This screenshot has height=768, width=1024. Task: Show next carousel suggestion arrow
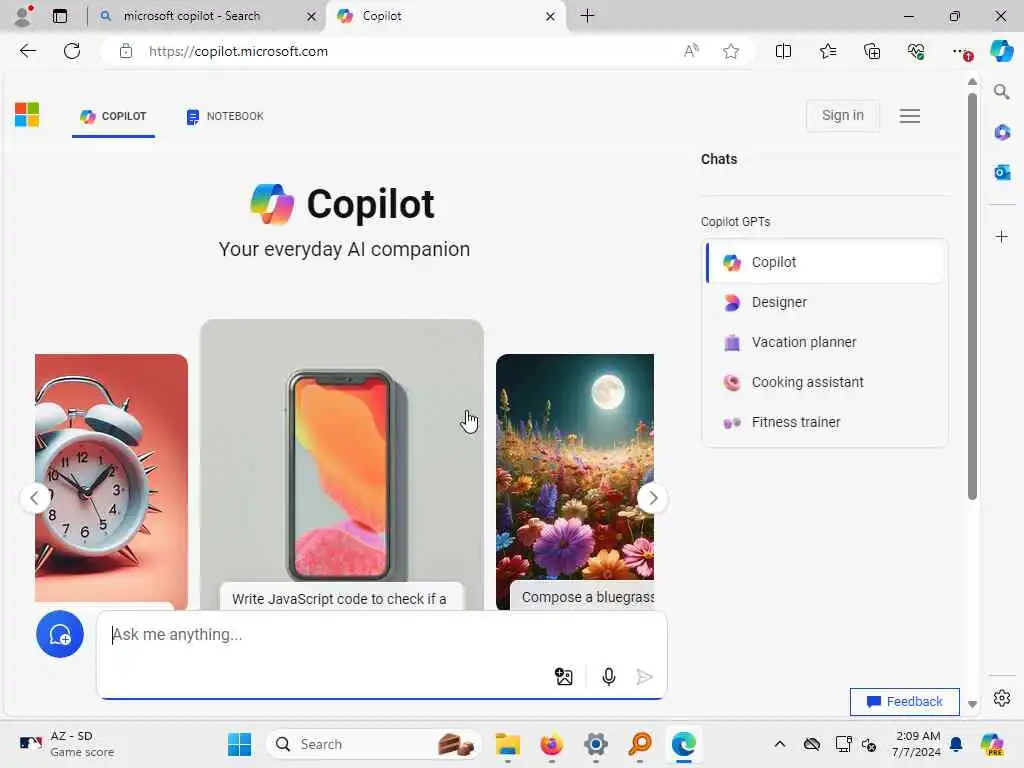point(652,498)
